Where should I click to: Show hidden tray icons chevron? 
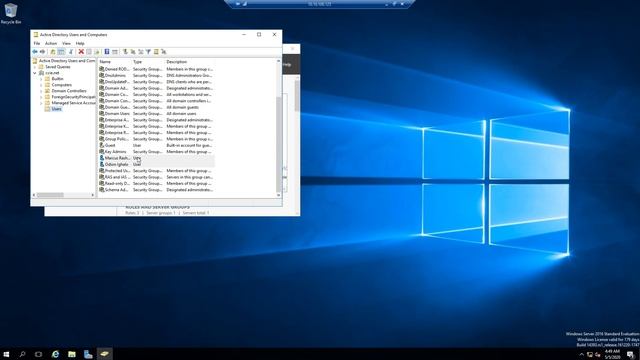582,355
